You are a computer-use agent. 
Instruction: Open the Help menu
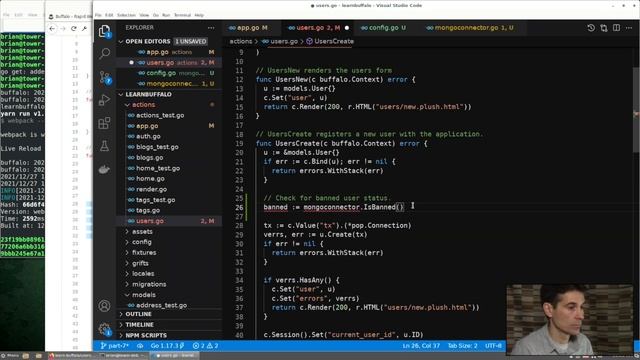click(199, 15)
